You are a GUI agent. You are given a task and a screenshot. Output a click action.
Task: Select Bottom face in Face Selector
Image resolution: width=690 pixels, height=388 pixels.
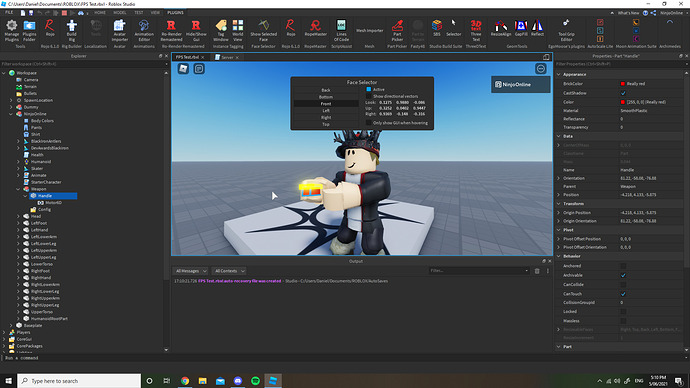(326, 97)
